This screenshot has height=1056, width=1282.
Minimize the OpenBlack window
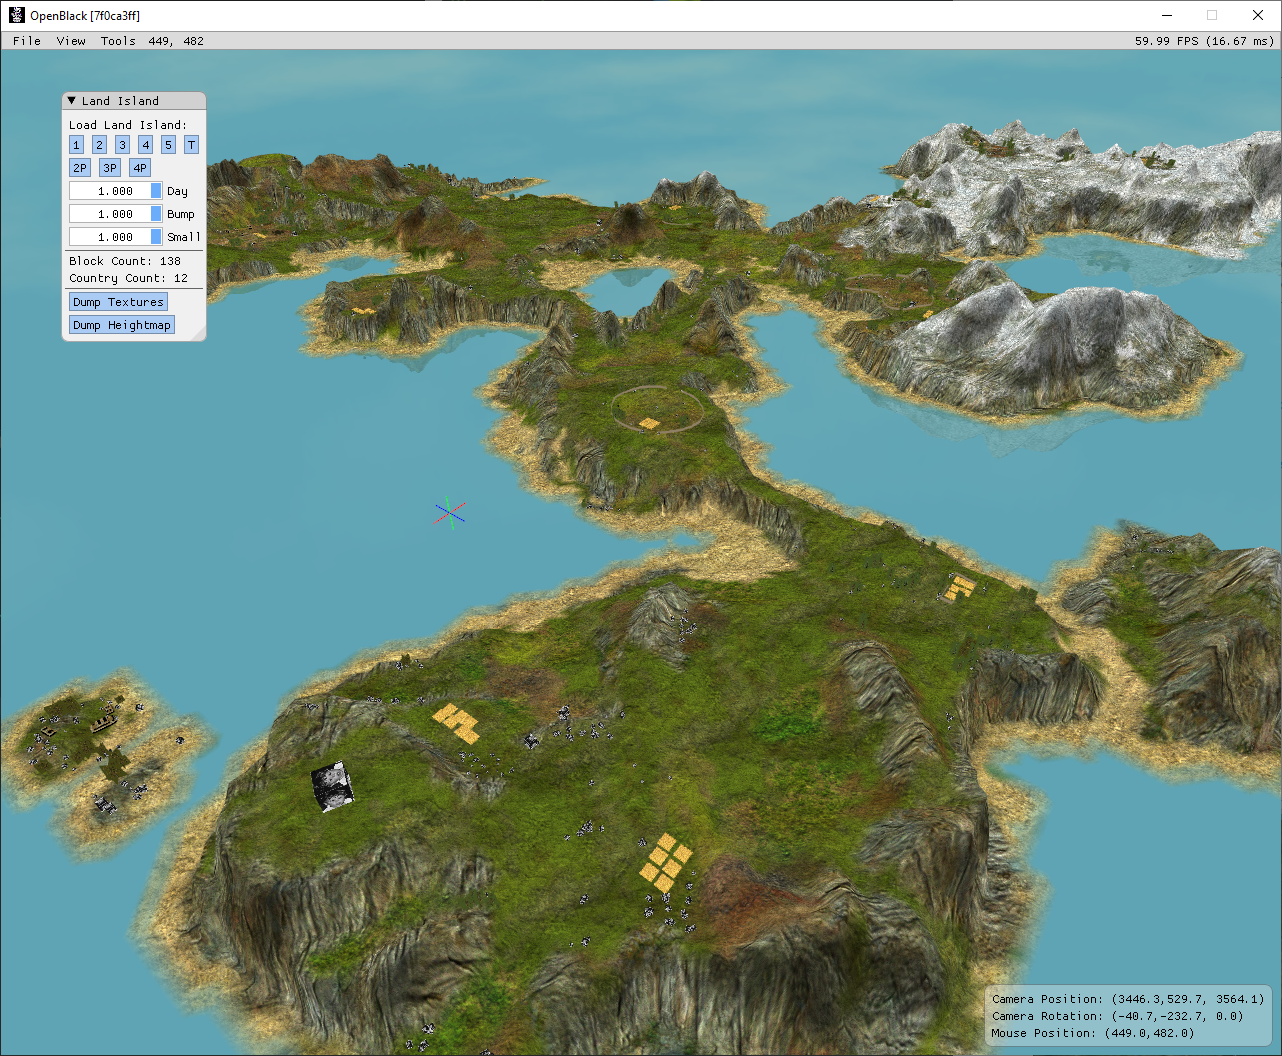tap(1168, 15)
